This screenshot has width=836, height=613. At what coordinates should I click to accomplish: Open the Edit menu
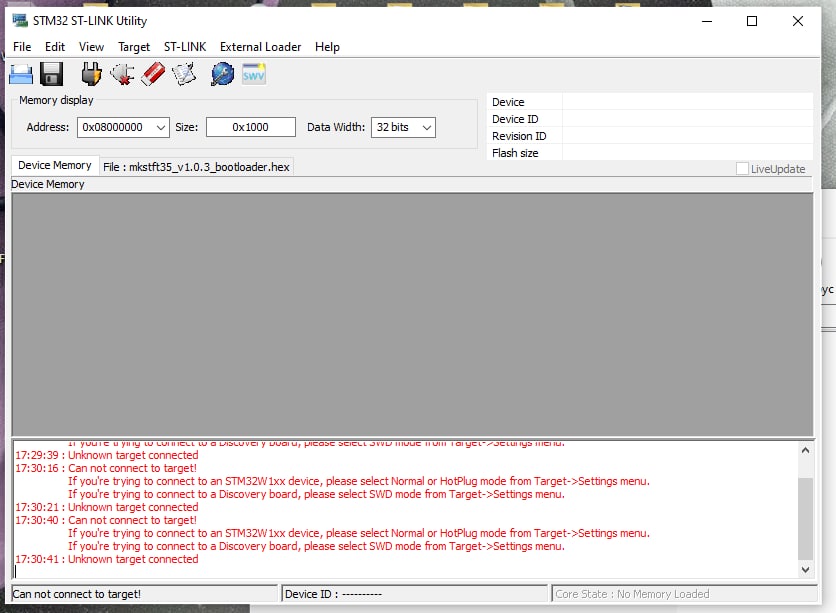point(54,47)
